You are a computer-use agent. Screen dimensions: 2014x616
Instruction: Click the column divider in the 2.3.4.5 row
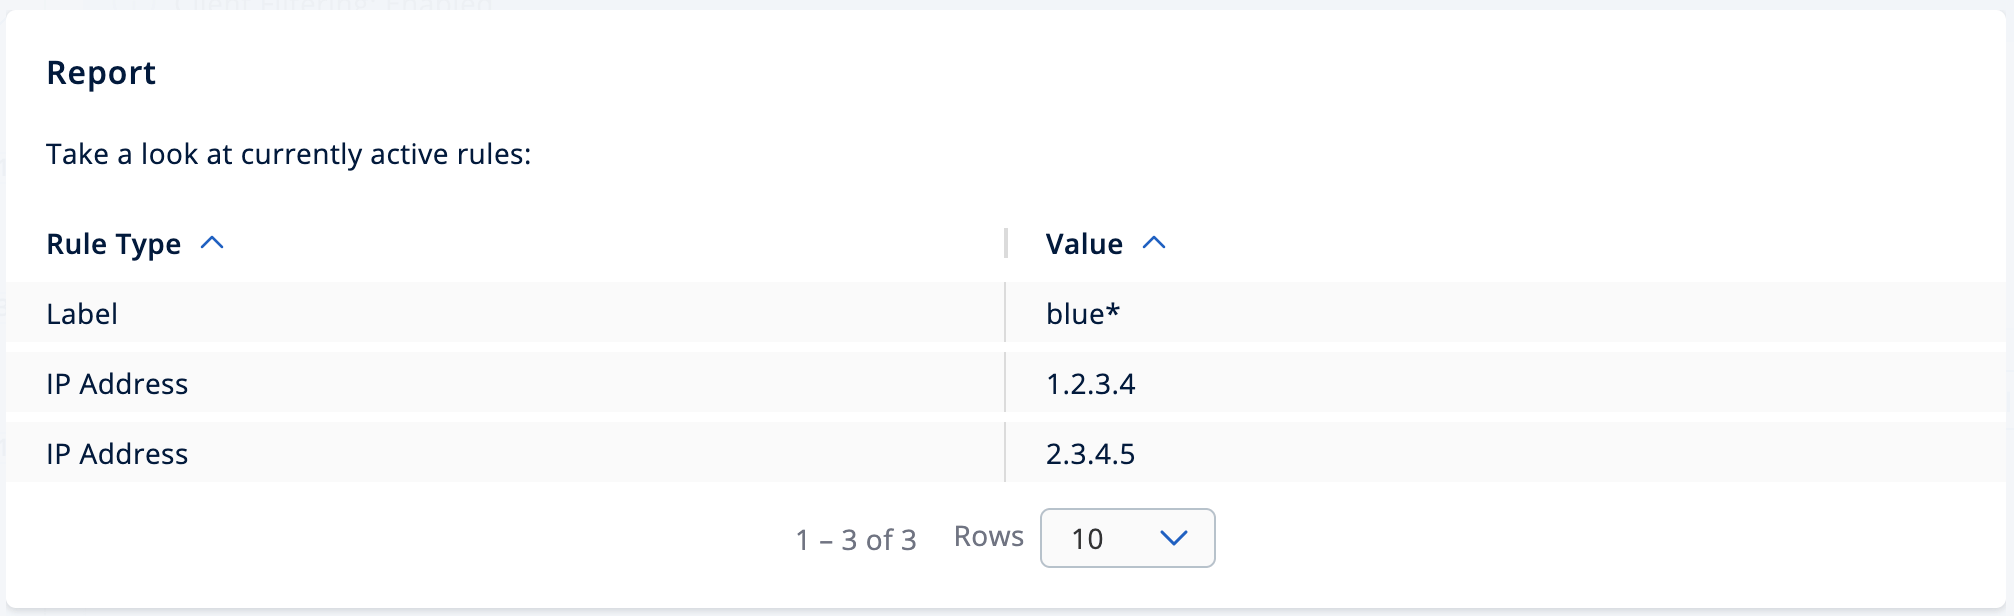pos(1005,453)
